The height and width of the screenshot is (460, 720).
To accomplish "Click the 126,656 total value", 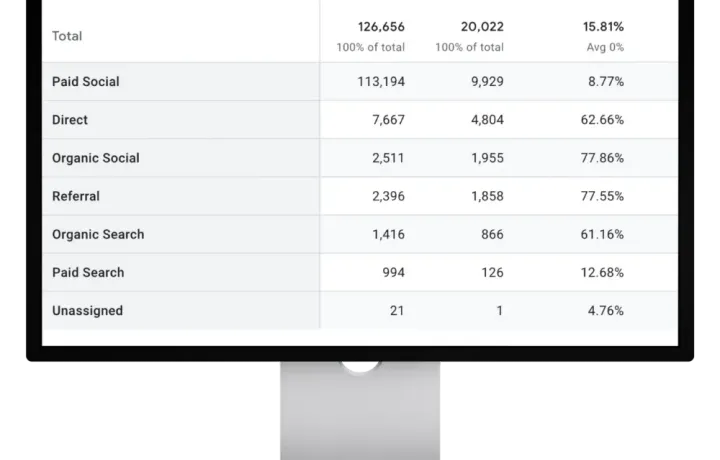I will click(x=381, y=27).
